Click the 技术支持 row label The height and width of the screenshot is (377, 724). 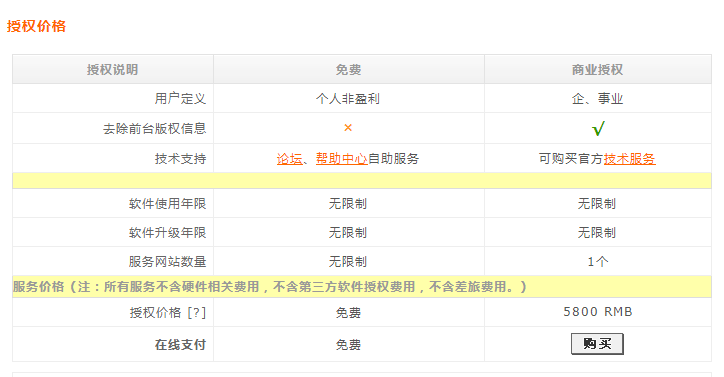pyautogui.click(x=180, y=159)
